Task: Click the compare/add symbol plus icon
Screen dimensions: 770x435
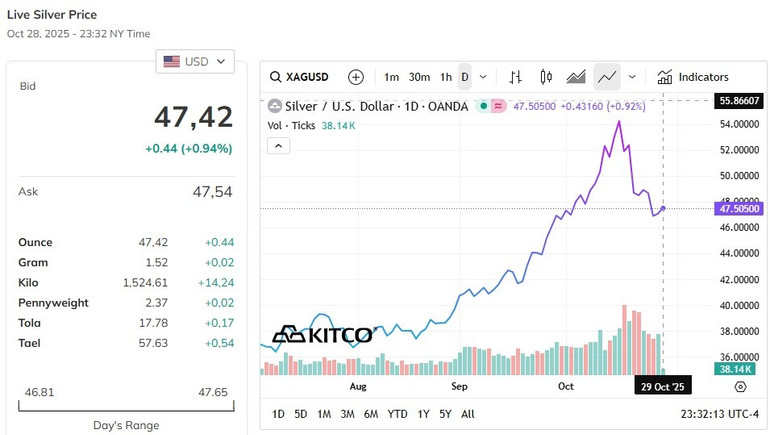Action: 356,77
